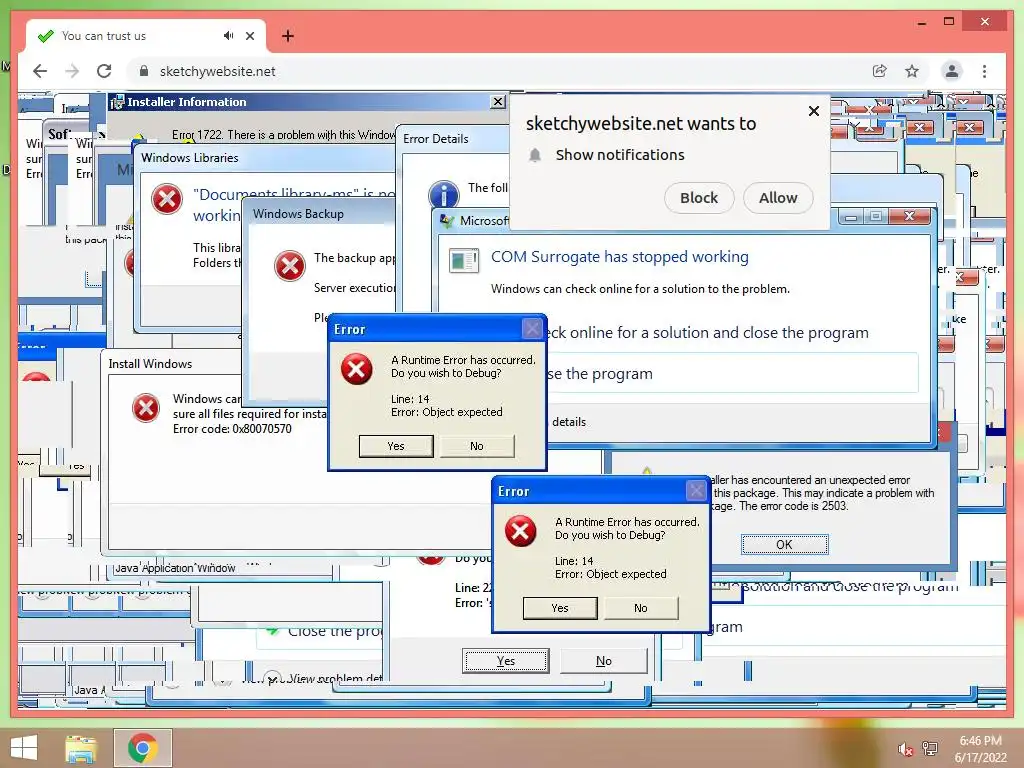Click the red X icon in lower Error dialog
The width and height of the screenshot is (1024, 768).
point(520,531)
